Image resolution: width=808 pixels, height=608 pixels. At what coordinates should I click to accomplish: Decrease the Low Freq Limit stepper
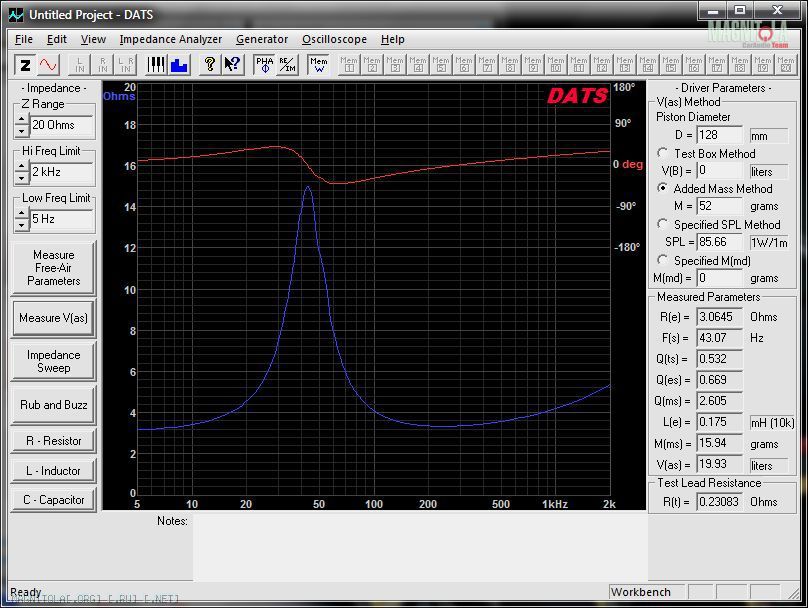coord(21,225)
